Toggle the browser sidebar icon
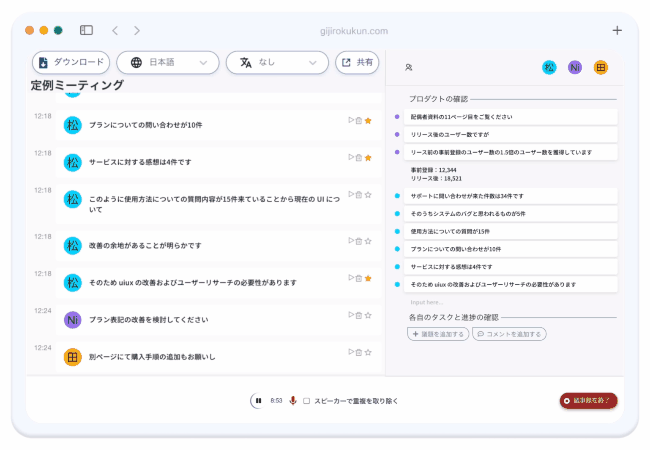The height and width of the screenshot is (450, 650). 87,31
